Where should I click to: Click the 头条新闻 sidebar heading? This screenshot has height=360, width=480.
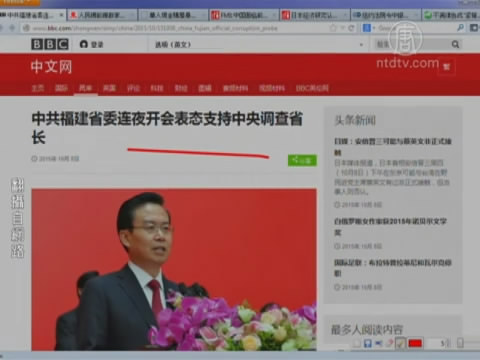[355, 120]
